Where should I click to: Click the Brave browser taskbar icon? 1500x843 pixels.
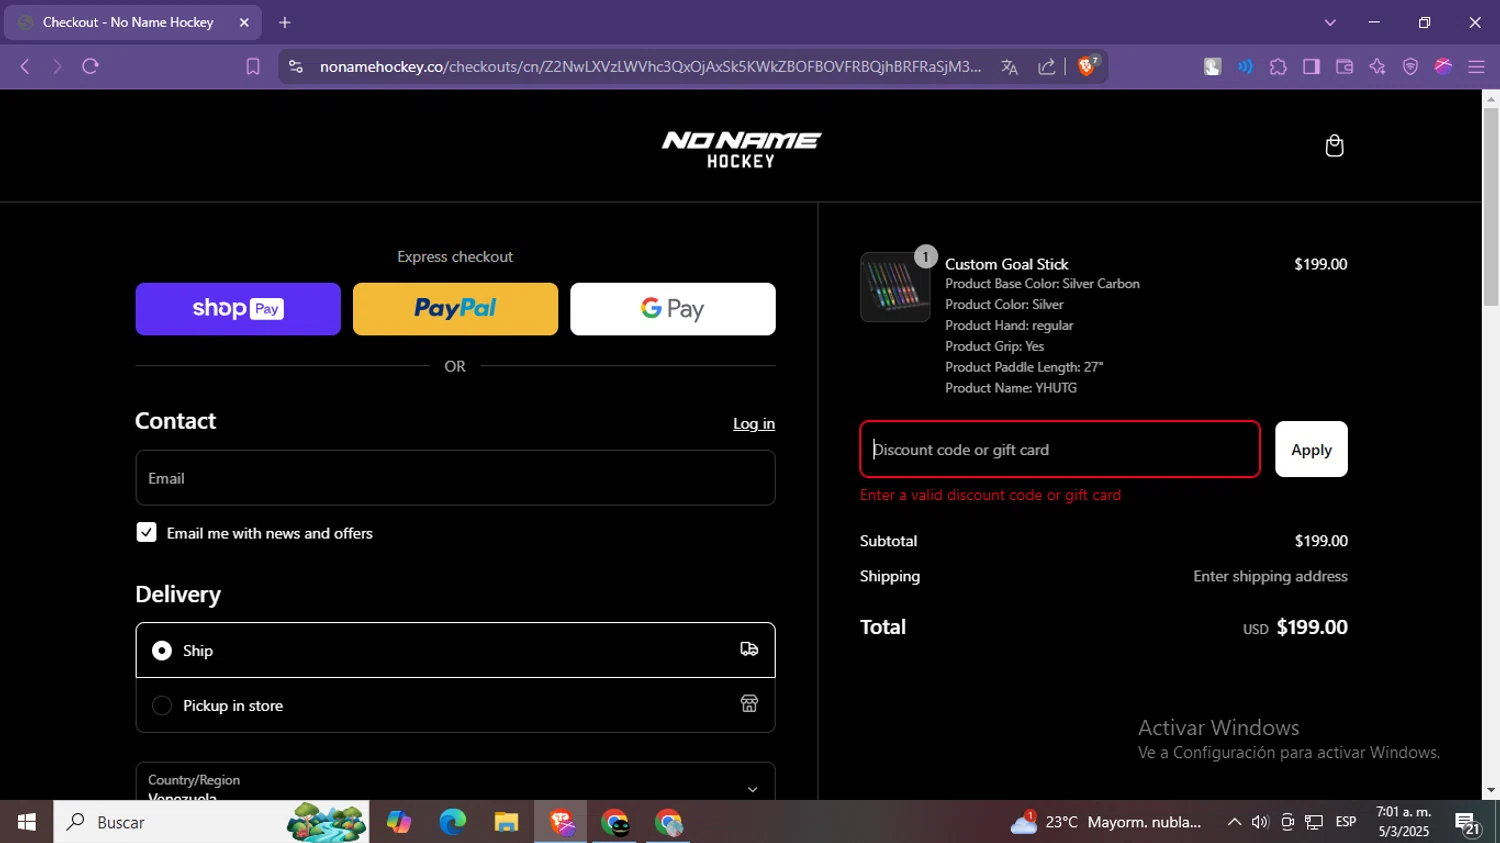561,822
